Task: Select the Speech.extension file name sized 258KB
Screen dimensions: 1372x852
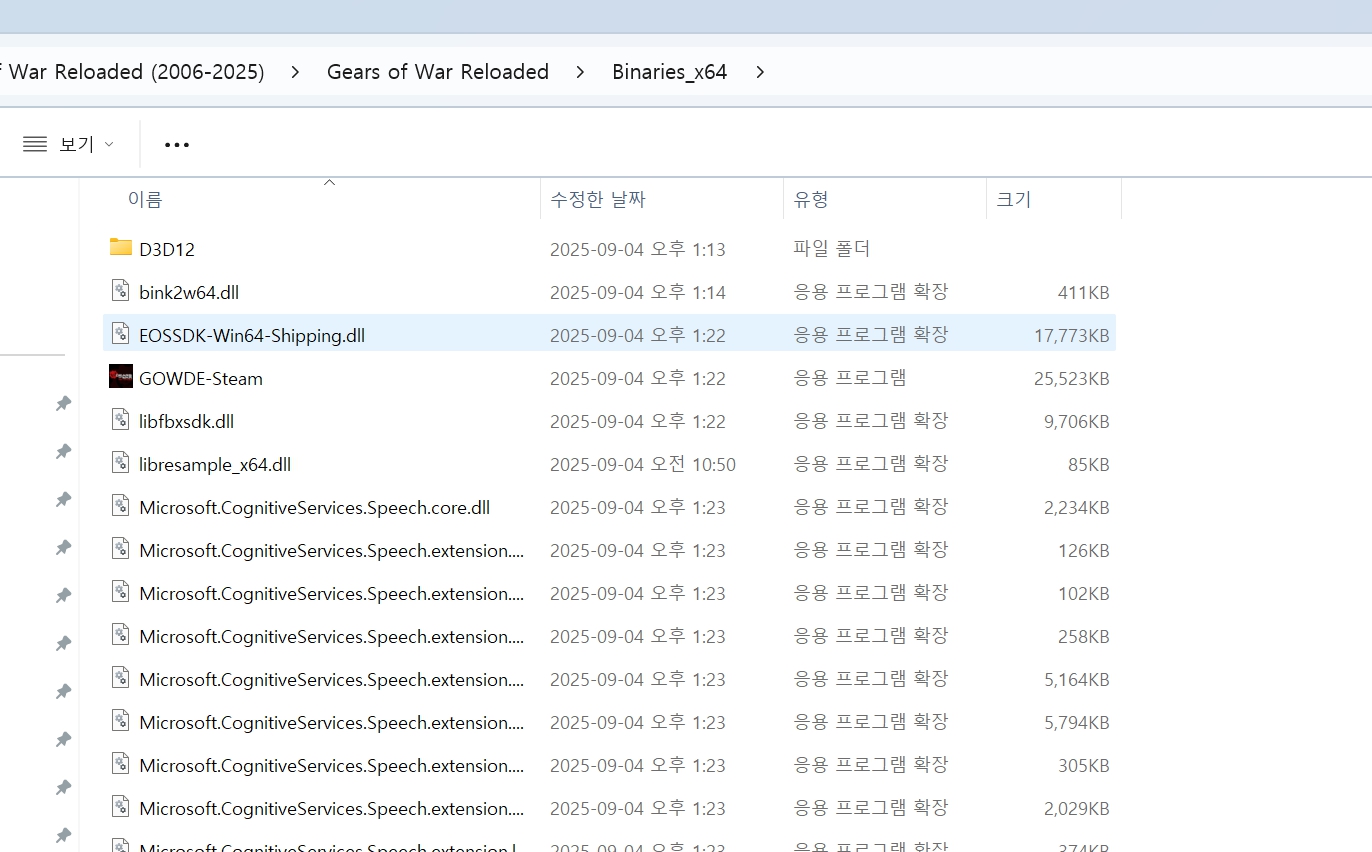Action: pyautogui.click(x=332, y=636)
